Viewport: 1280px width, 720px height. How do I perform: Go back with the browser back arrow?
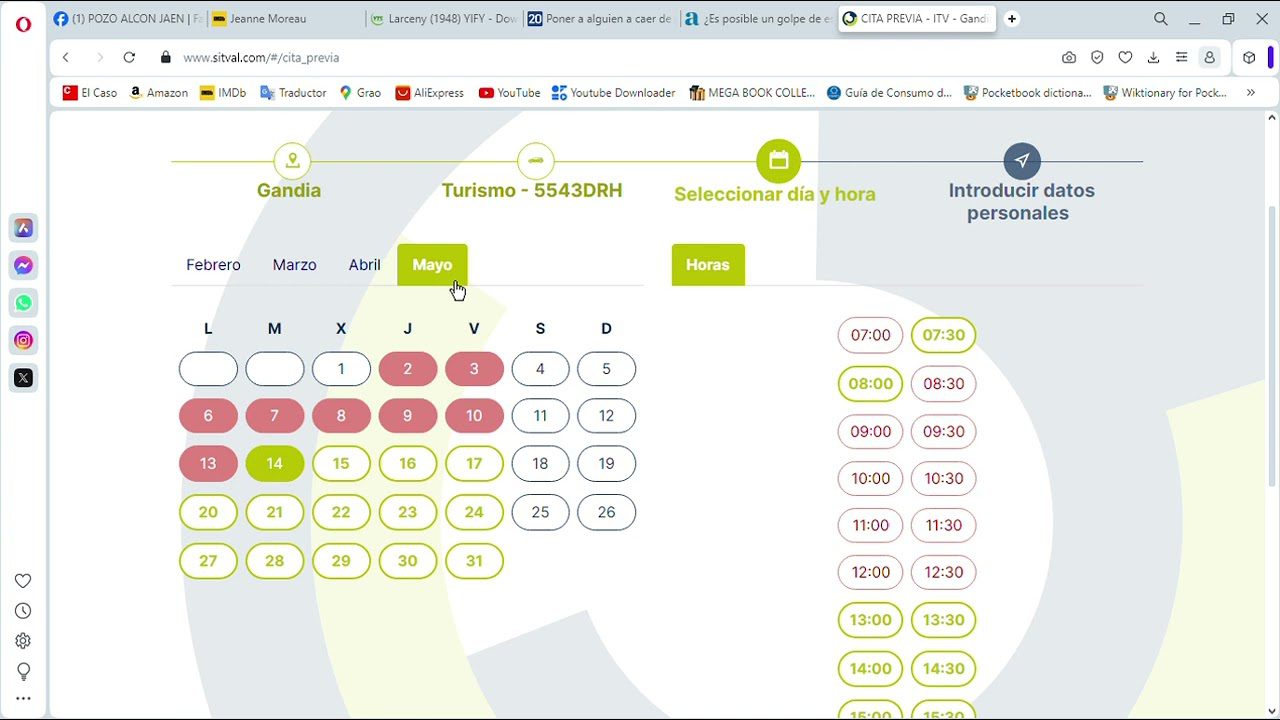pos(66,58)
